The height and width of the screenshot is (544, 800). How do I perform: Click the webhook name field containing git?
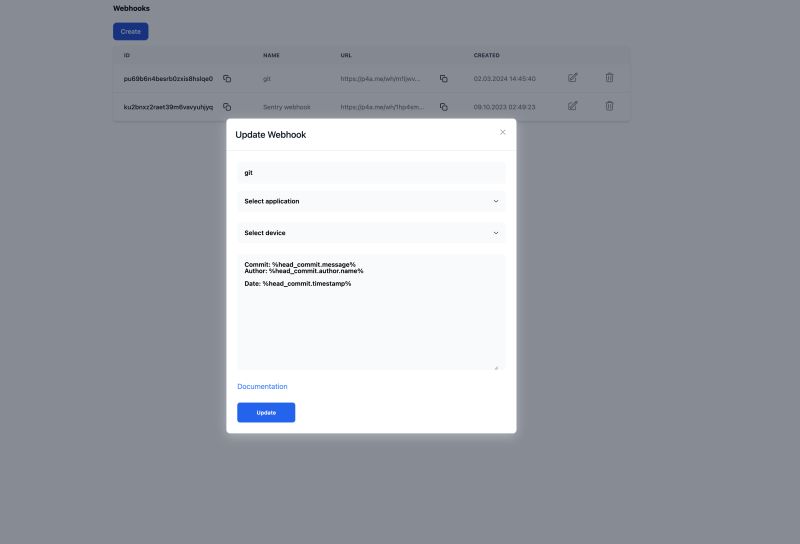coord(371,172)
